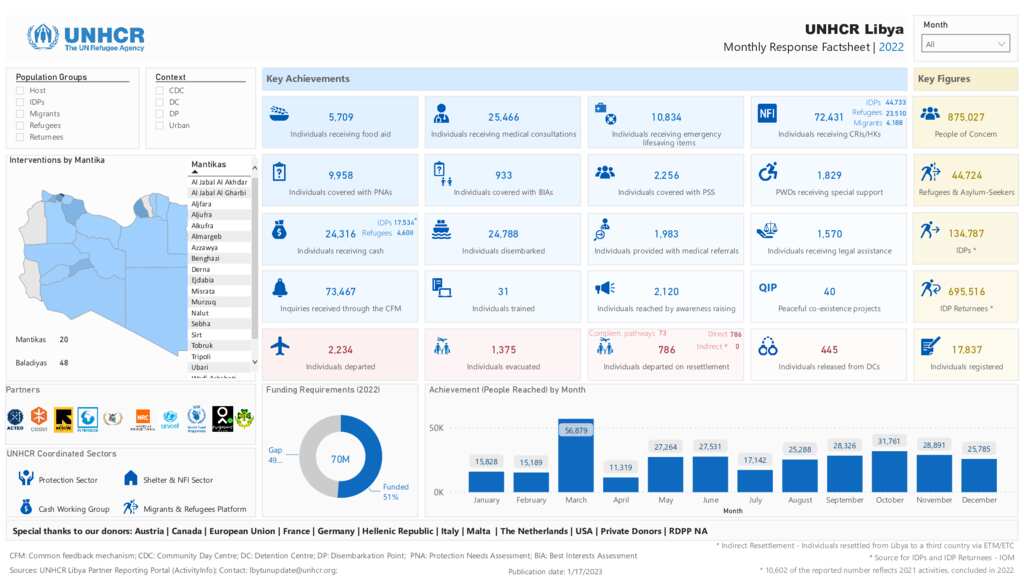Click the PSS group of people icon
This screenshot has height=583, width=1024.
tap(605, 172)
